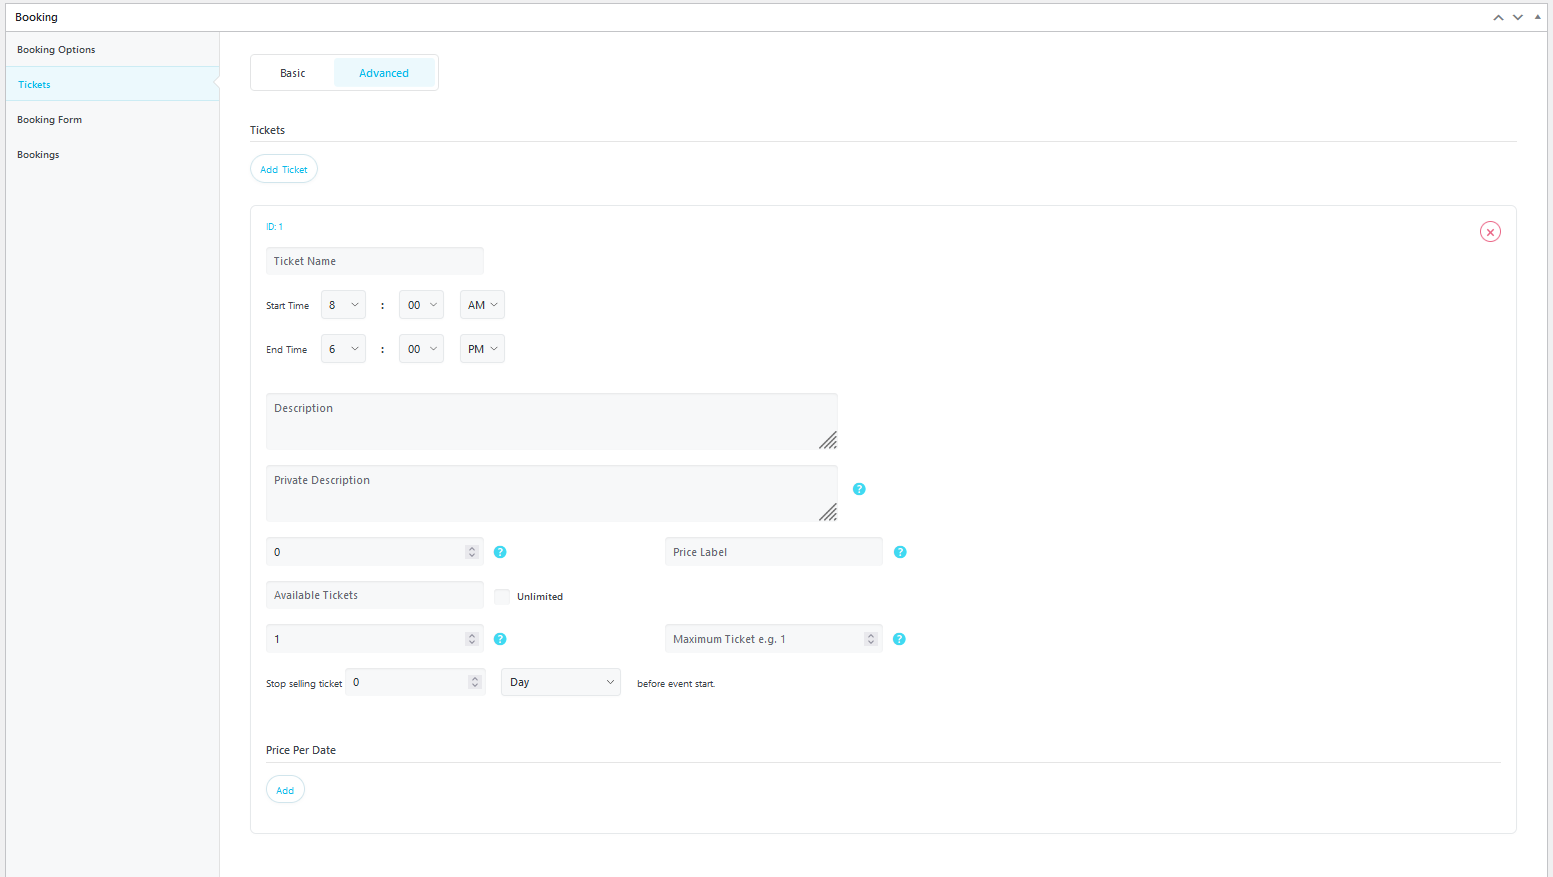Image resolution: width=1553 pixels, height=877 pixels.
Task: Open the Start Time AM dropdown
Action: (482, 305)
